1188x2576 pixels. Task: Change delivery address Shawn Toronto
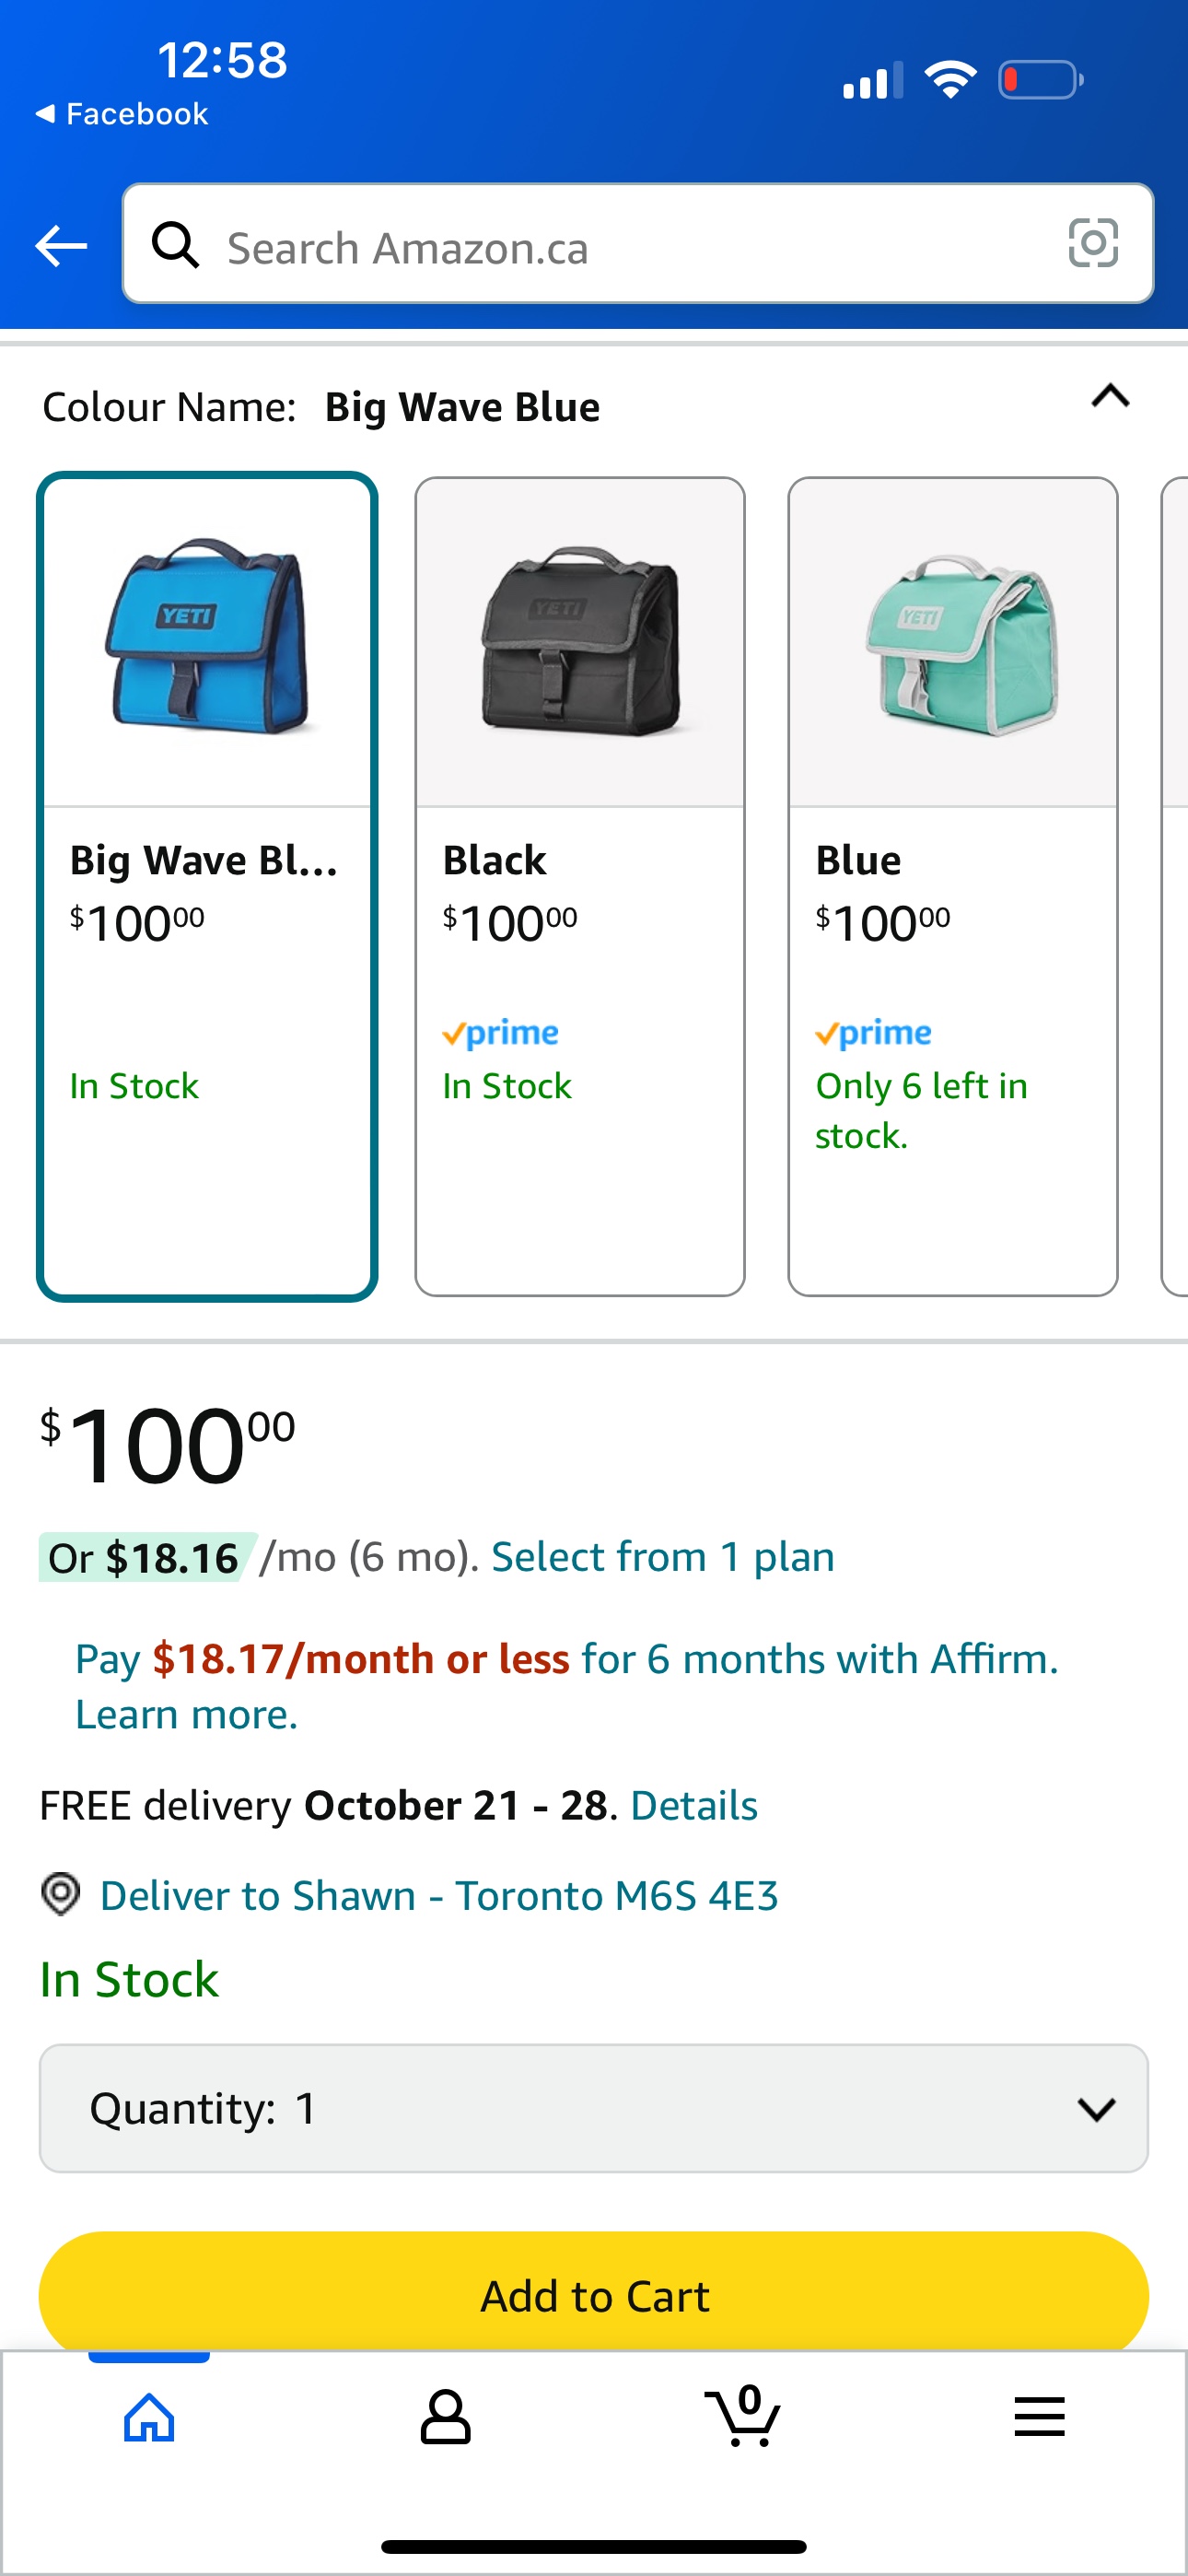pos(439,1895)
